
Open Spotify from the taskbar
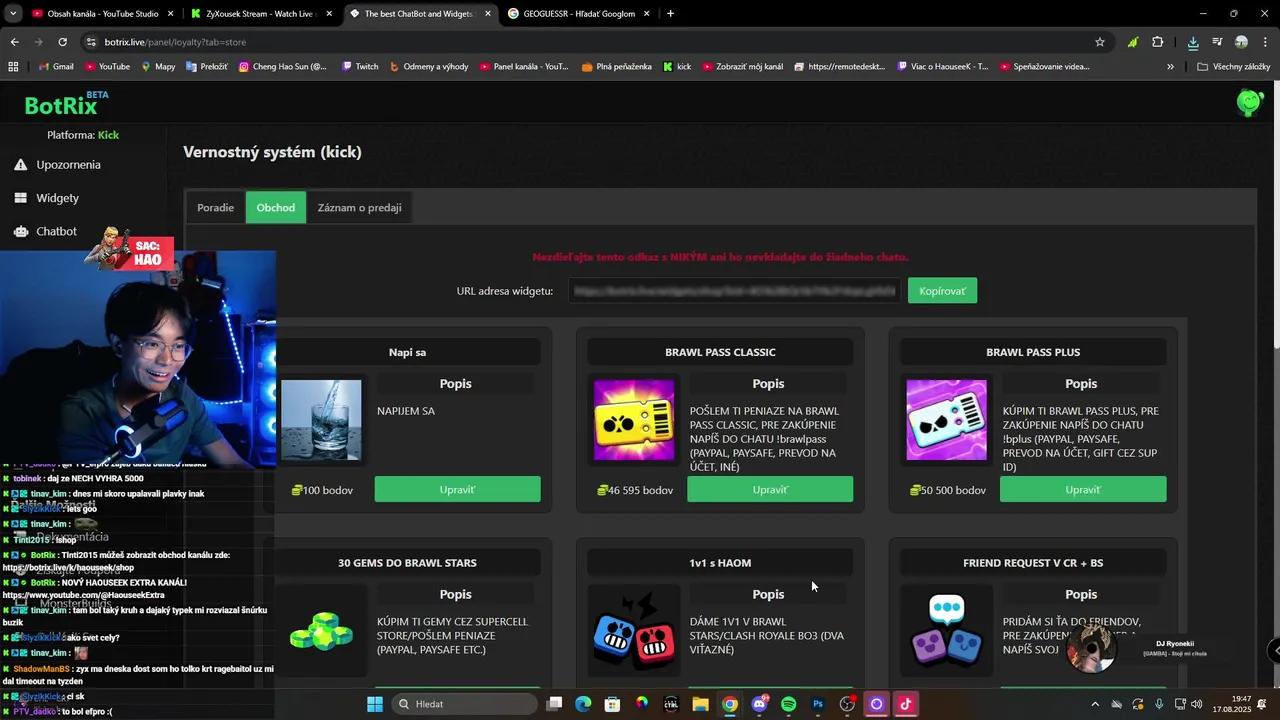(x=788, y=704)
